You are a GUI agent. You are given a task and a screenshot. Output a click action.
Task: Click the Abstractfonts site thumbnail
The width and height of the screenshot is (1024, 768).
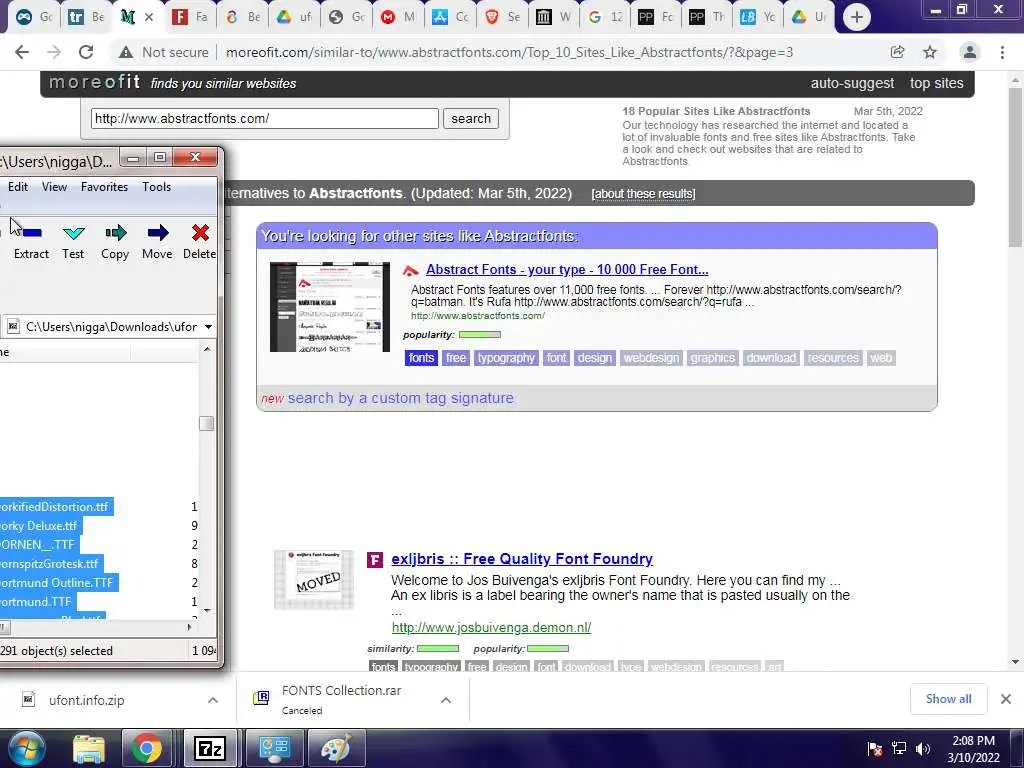(330, 307)
